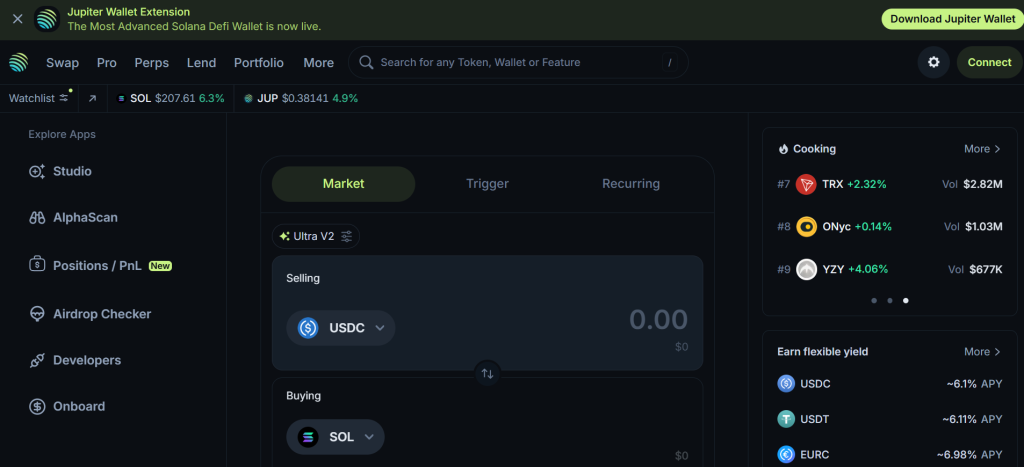Screen dimensions: 1024x467
Task: Open AlphaScan binoculars app
Action: (x=85, y=217)
